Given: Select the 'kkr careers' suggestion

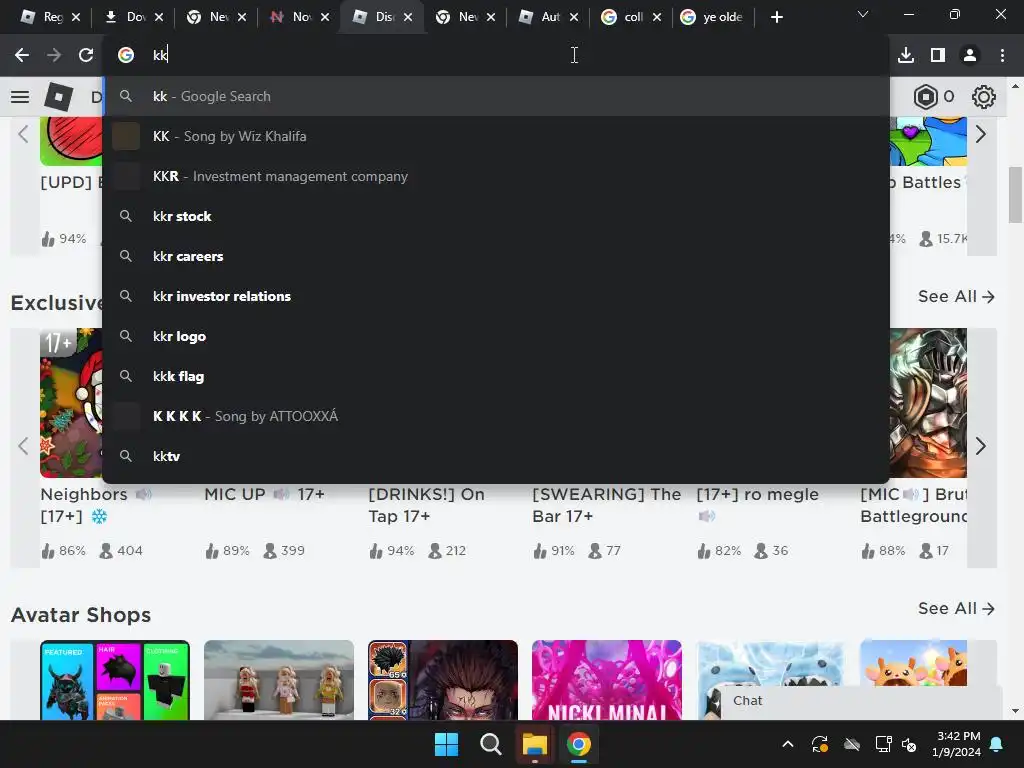Looking at the screenshot, I should [496, 257].
